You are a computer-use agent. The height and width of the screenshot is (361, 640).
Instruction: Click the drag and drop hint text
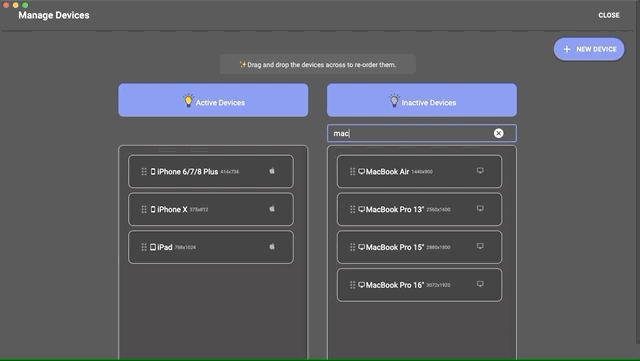321,65
